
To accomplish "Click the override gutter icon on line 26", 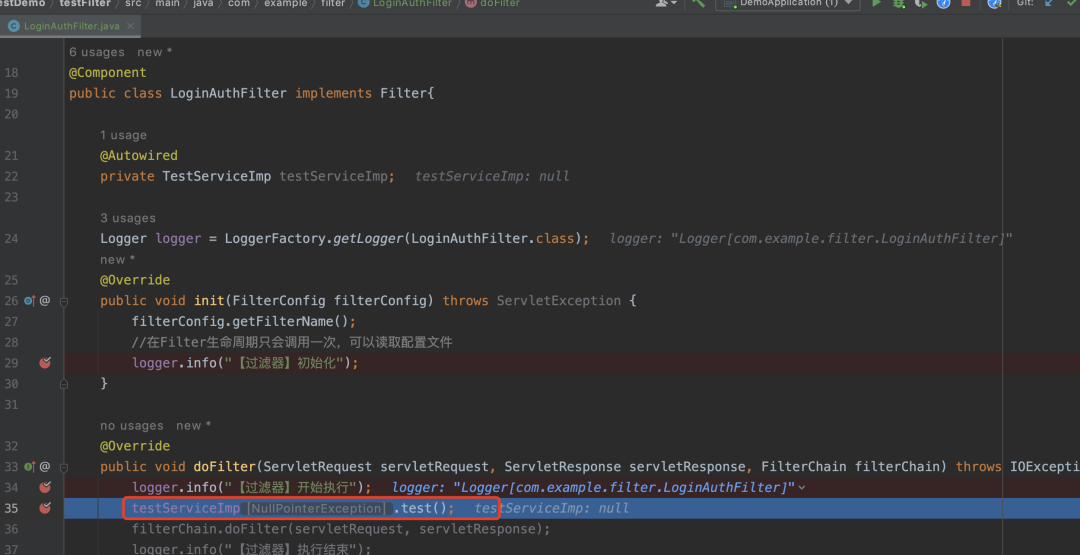I will [x=29, y=301].
